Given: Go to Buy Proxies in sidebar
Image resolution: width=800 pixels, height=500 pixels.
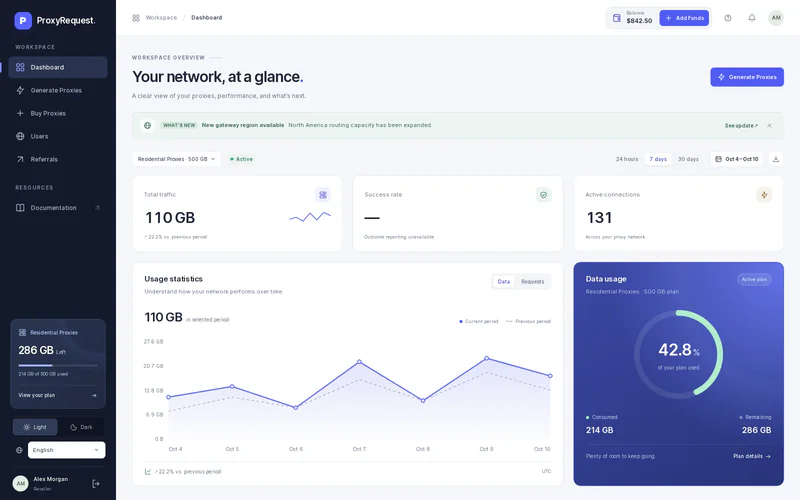Looking at the screenshot, I should 58,113.
